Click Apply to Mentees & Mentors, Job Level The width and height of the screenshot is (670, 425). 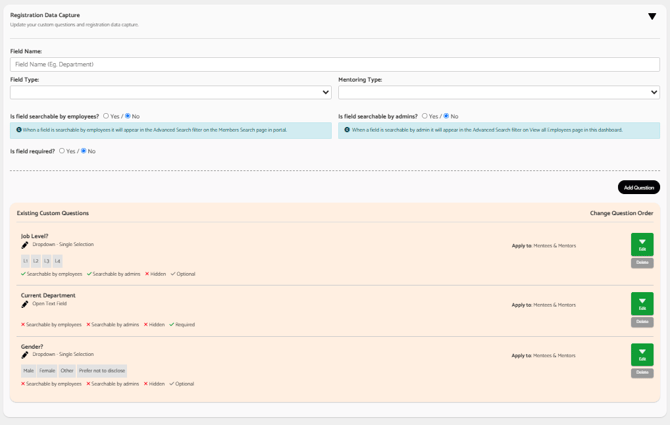544,246
